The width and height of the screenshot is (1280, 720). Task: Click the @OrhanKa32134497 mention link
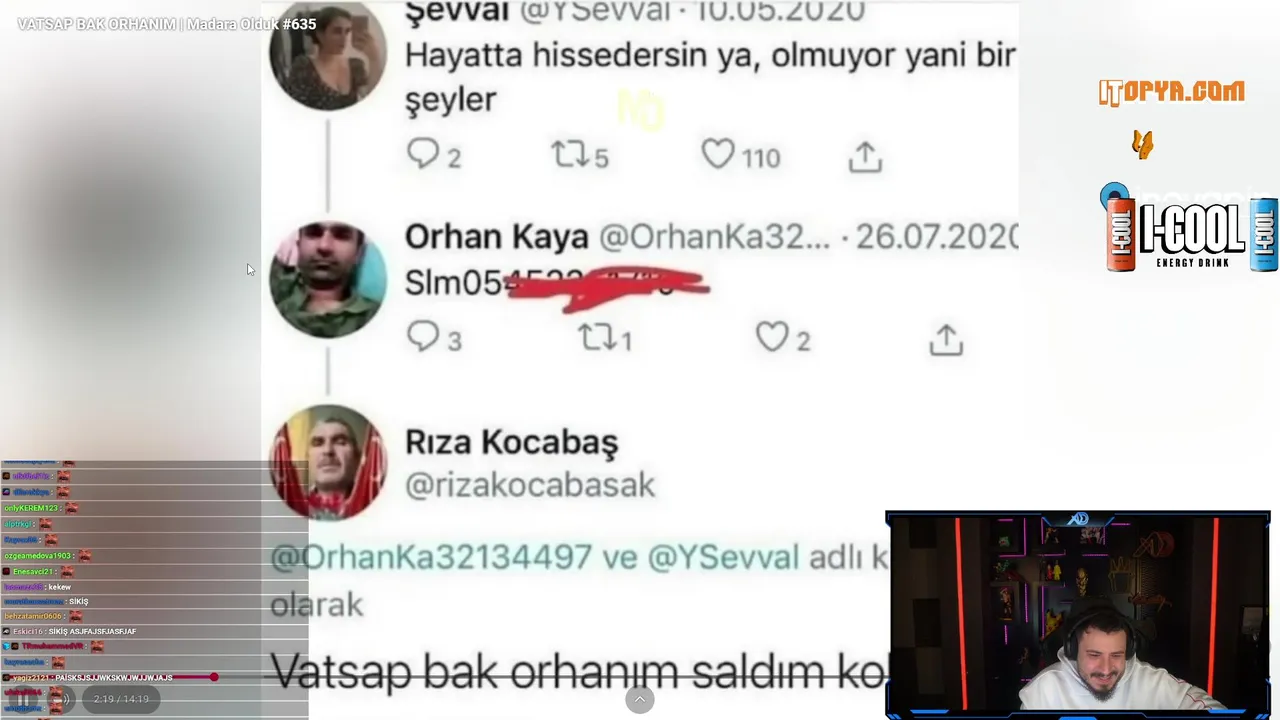coord(431,557)
